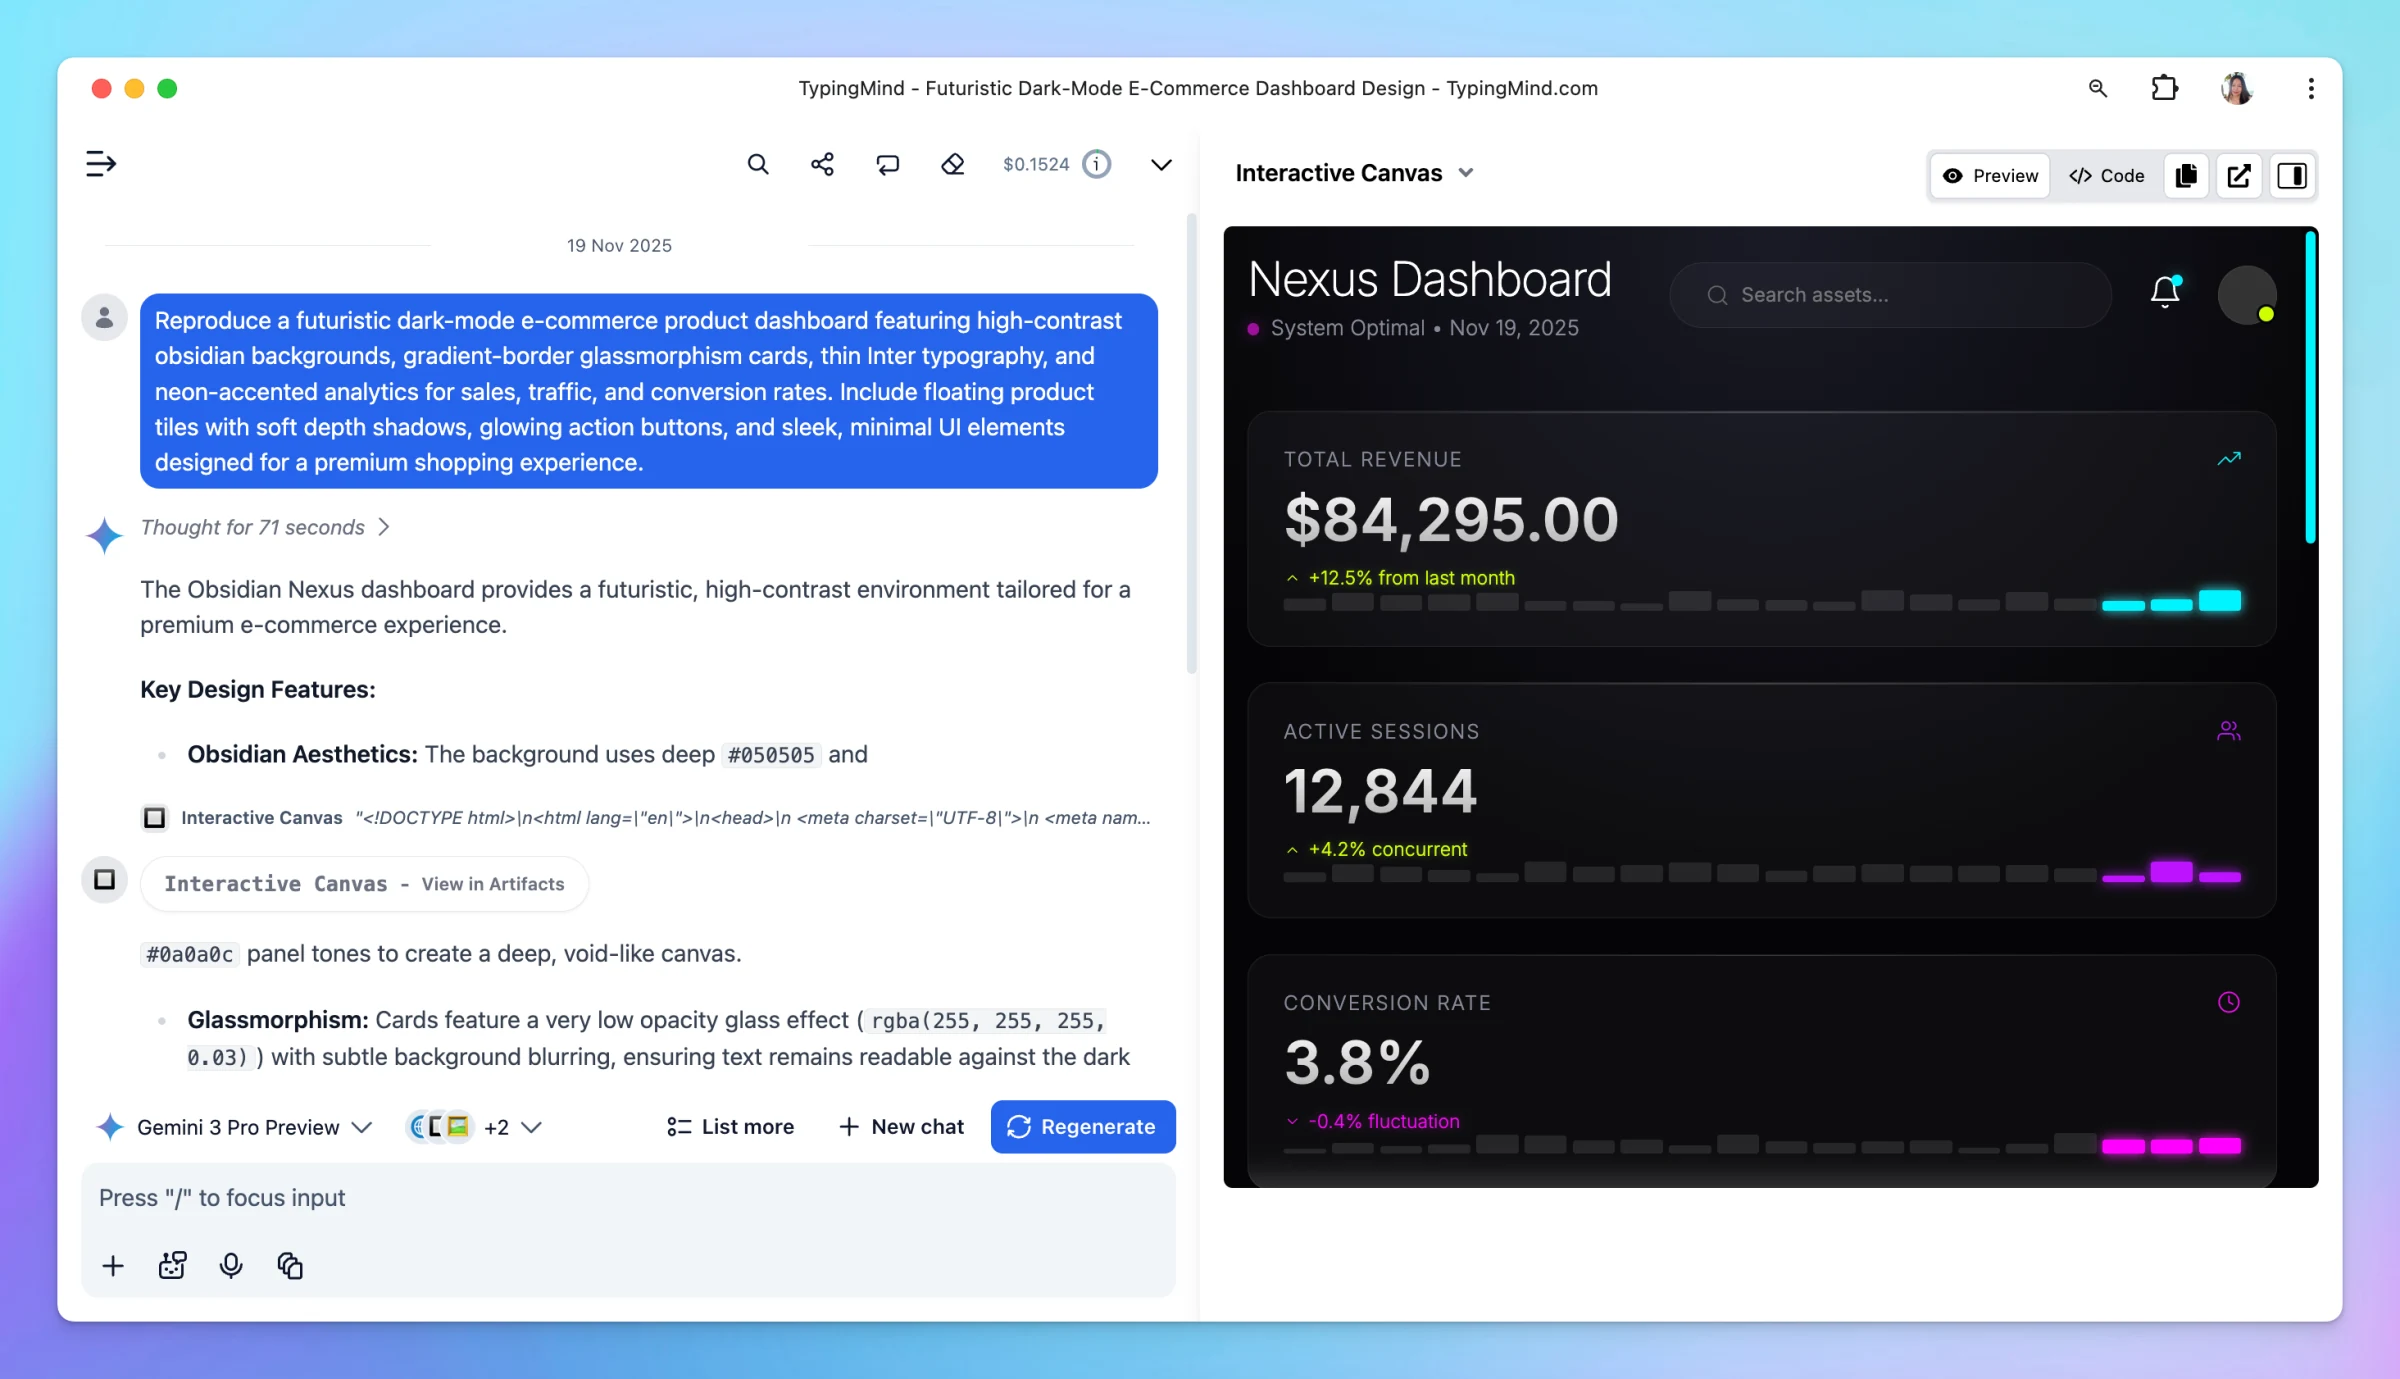Switch canvas to Code view
This screenshot has height=1379, width=2400.
(2107, 176)
